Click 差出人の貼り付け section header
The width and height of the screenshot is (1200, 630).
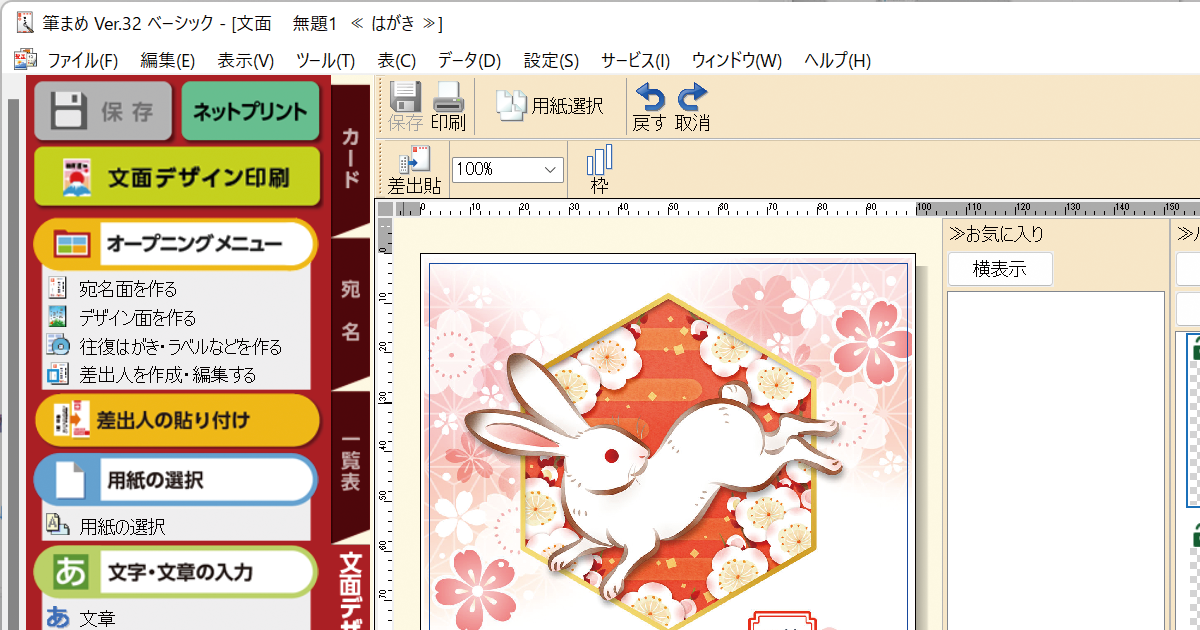tap(177, 420)
